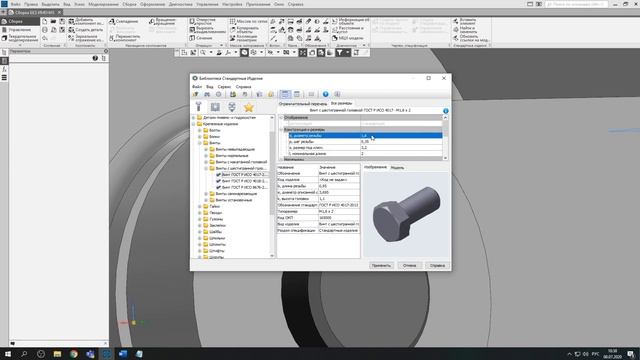This screenshot has width=640, height=360.
Task: Collapse the Конструкция и размеры group
Action: click(281, 129)
